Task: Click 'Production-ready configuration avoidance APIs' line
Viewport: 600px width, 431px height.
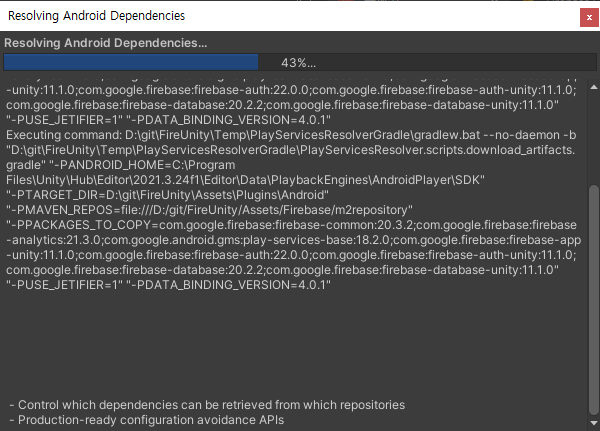Action: 147,420
